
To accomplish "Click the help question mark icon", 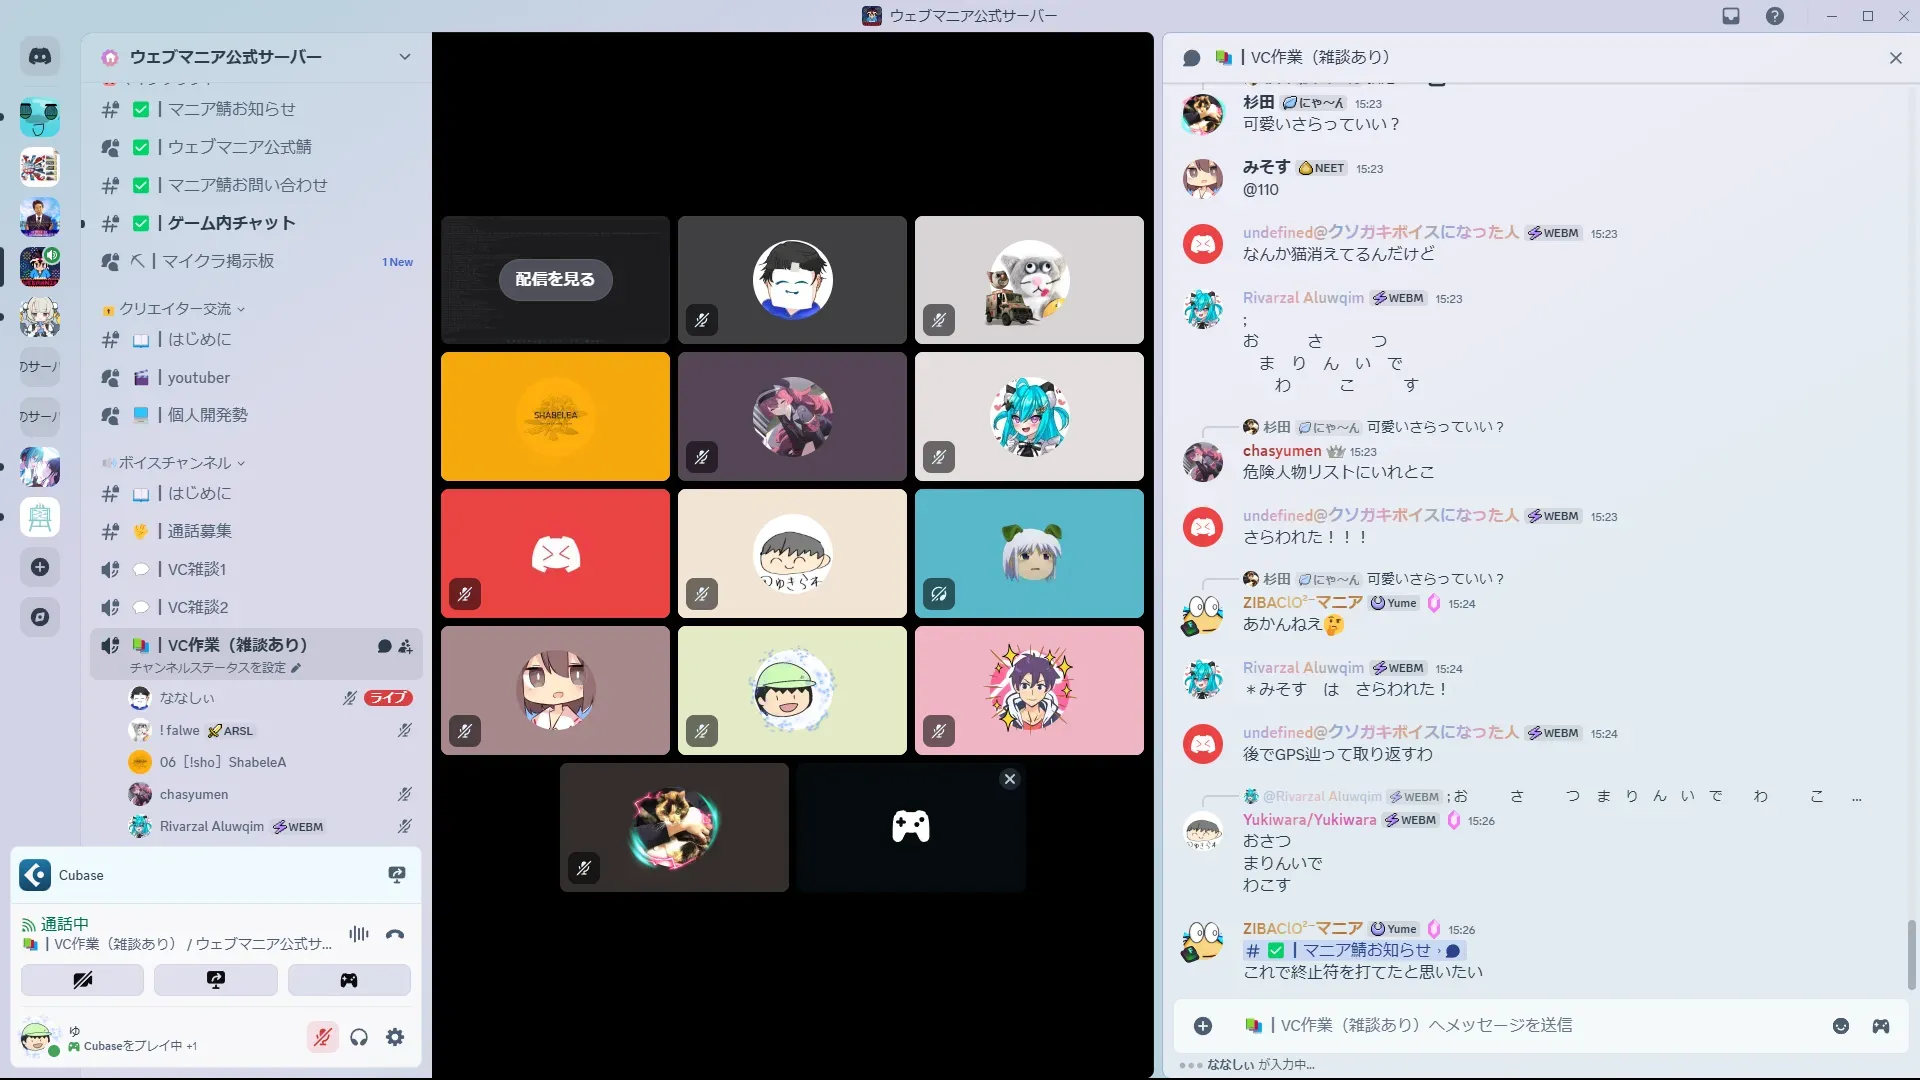I will (1774, 16).
